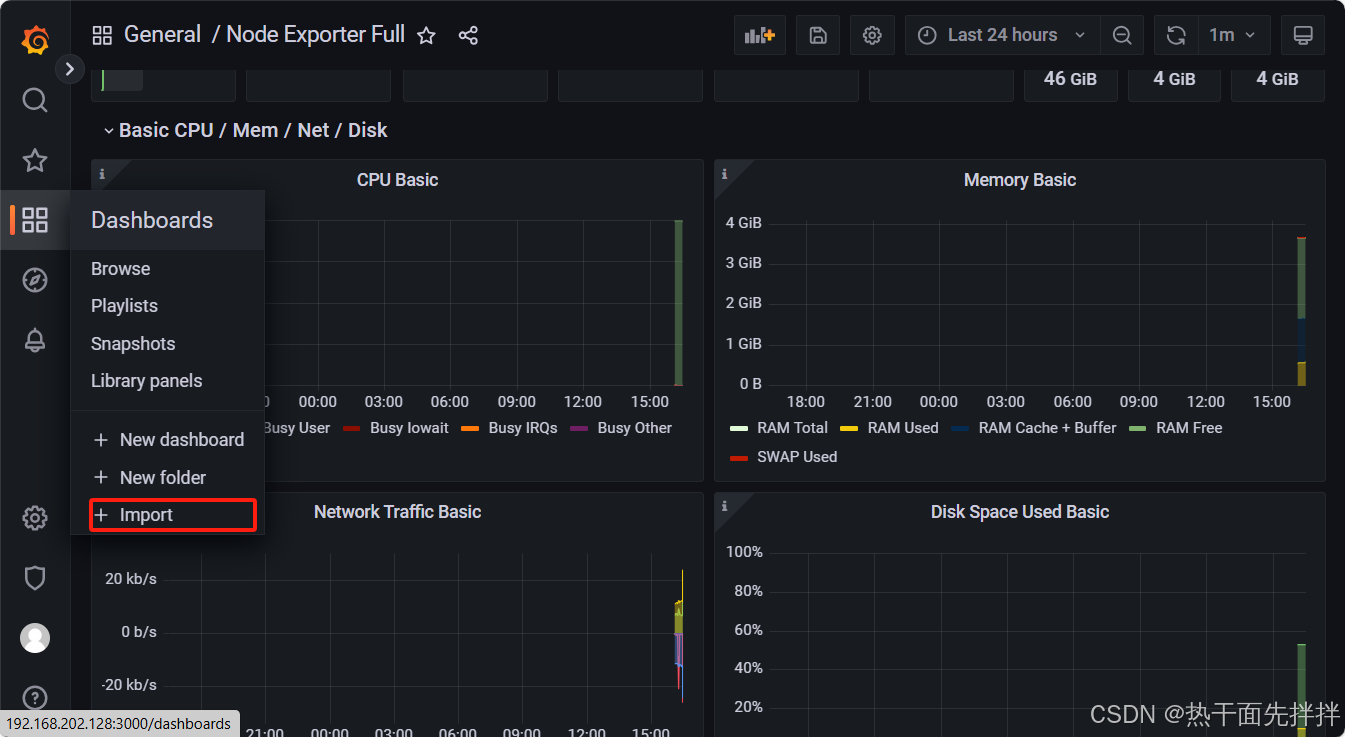The image size is (1345, 737).
Task: Click the user profile avatar icon
Action: tap(35, 638)
